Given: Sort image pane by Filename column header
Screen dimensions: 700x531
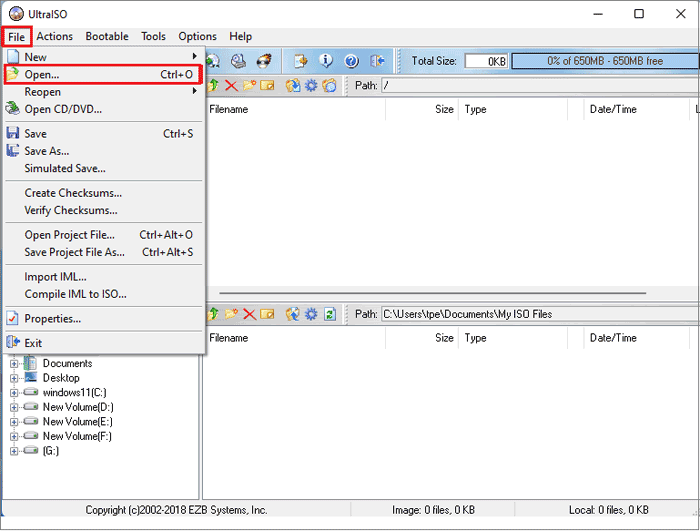Looking at the screenshot, I should click(x=295, y=109).
